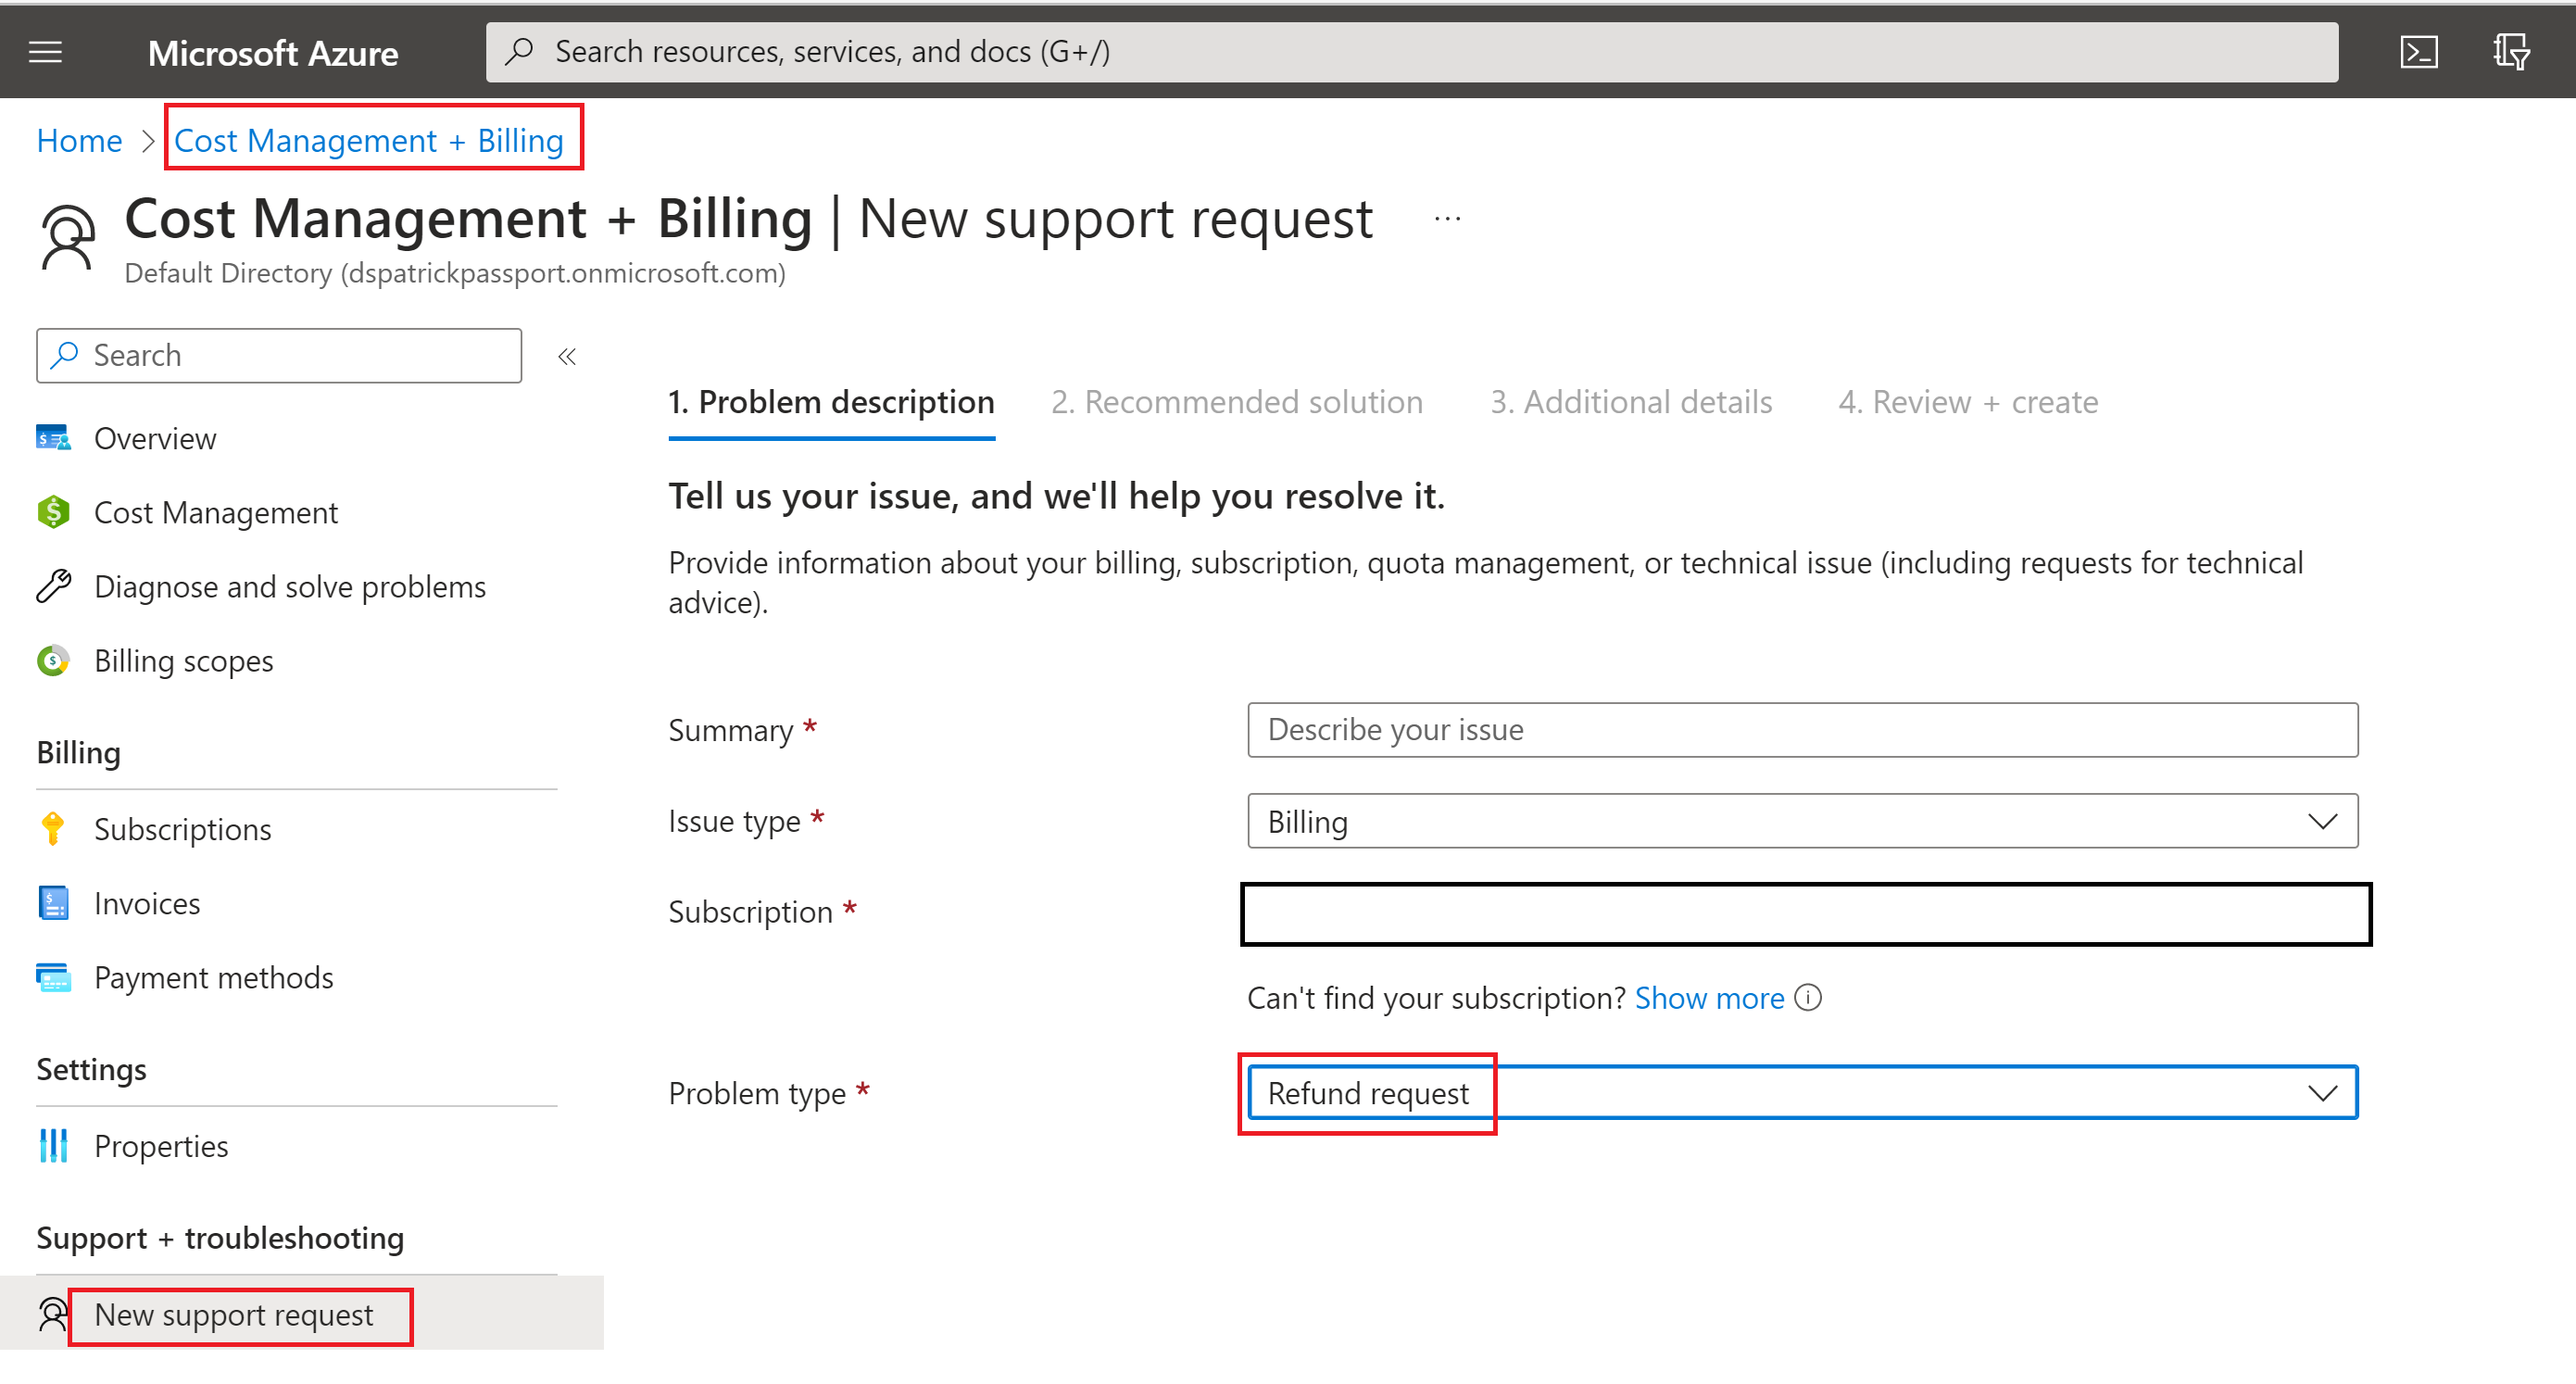
Task: Click into the Summary Describe your issue field
Action: click(x=1802, y=730)
